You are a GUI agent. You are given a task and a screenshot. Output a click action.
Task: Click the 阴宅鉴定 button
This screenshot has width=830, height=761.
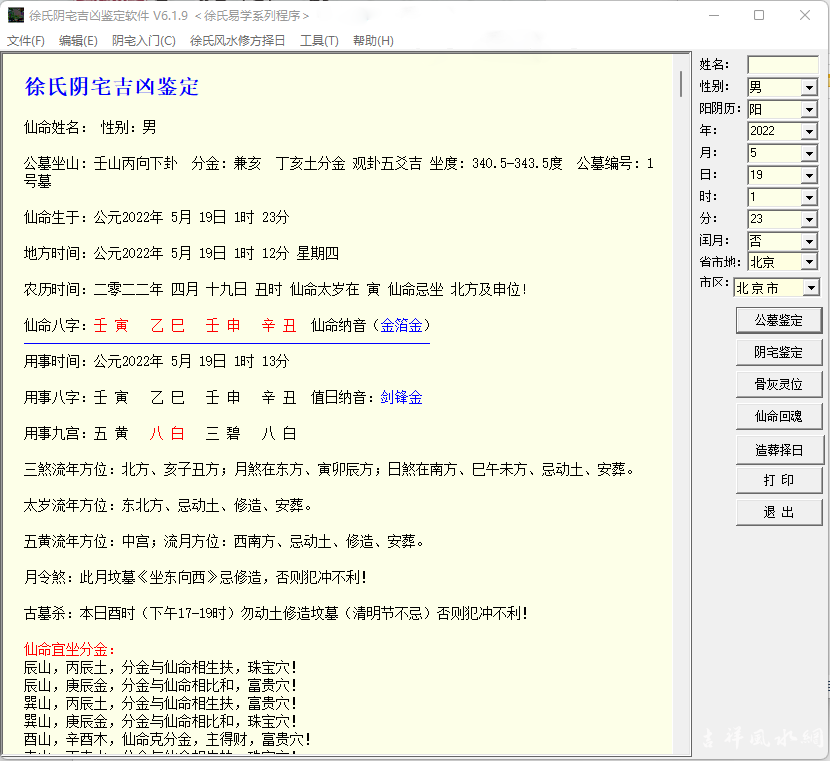pos(779,352)
